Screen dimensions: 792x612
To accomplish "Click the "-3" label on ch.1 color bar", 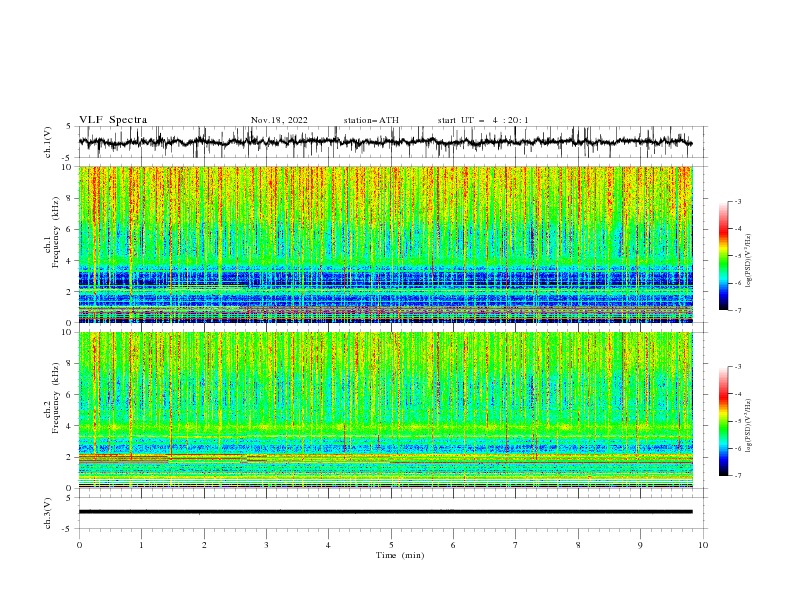I will coord(737,201).
